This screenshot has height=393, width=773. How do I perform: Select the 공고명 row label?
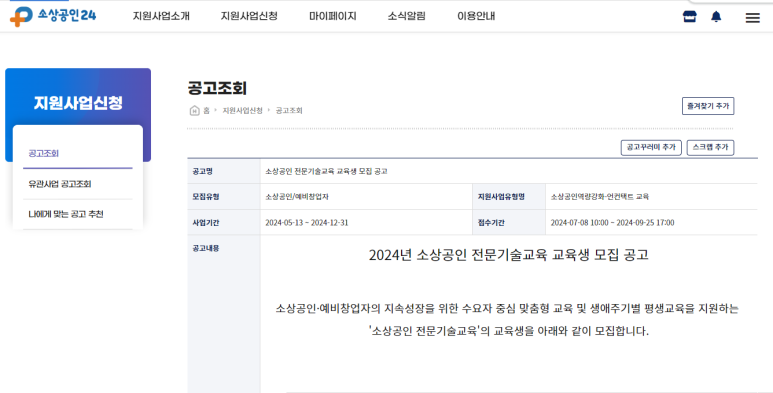[202, 172]
